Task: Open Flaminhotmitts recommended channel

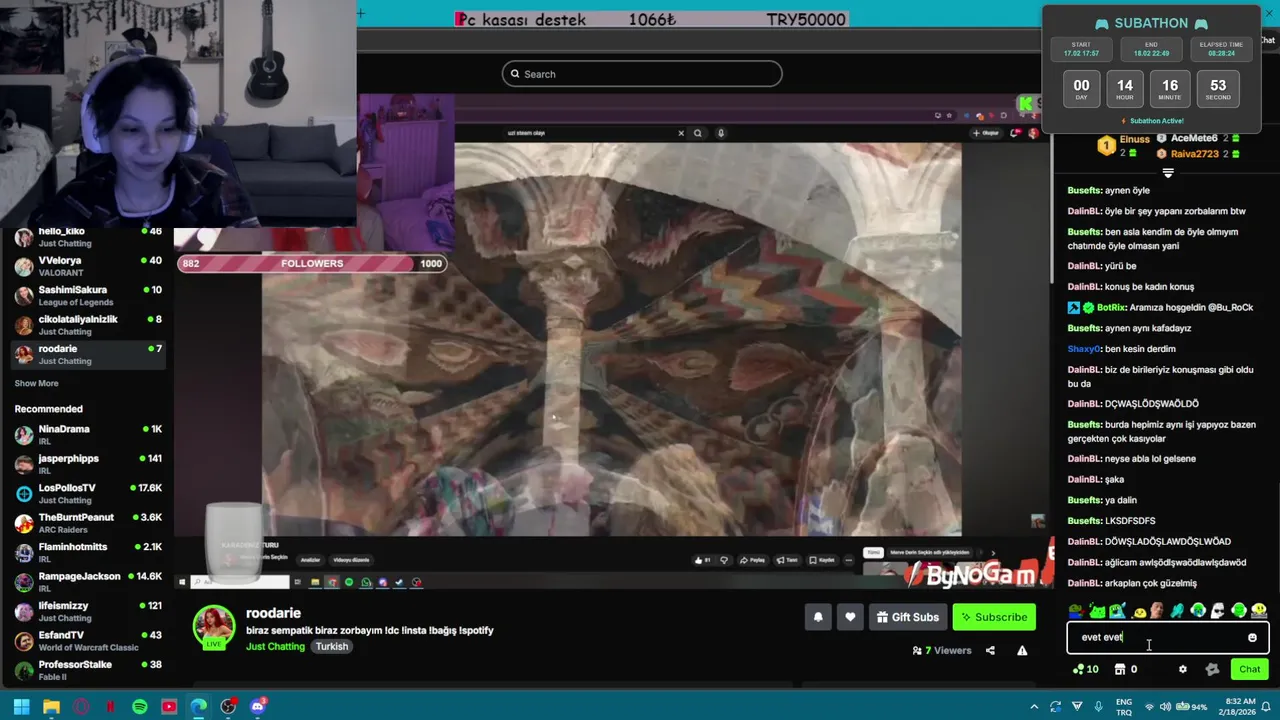Action: click(88, 552)
